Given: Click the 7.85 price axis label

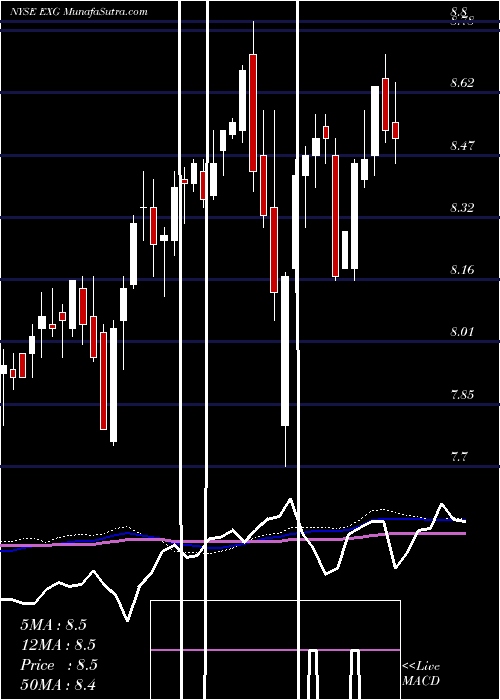Looking at the screenshot, I should (462, 394).
